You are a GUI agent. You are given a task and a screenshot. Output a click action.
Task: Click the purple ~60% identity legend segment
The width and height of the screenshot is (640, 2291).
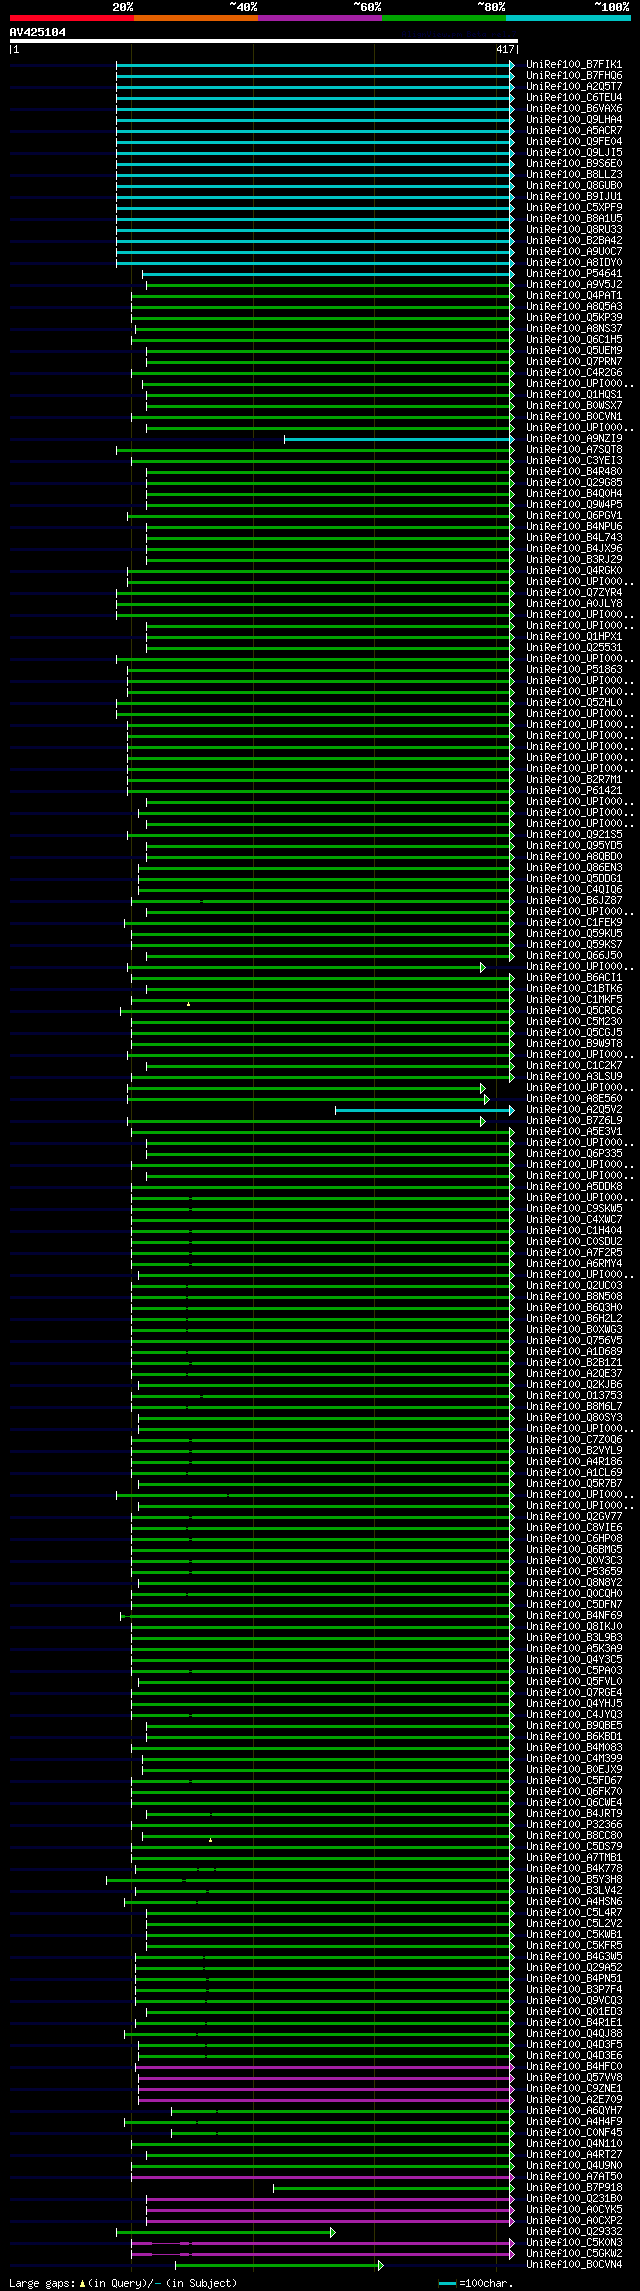point(319,18)
